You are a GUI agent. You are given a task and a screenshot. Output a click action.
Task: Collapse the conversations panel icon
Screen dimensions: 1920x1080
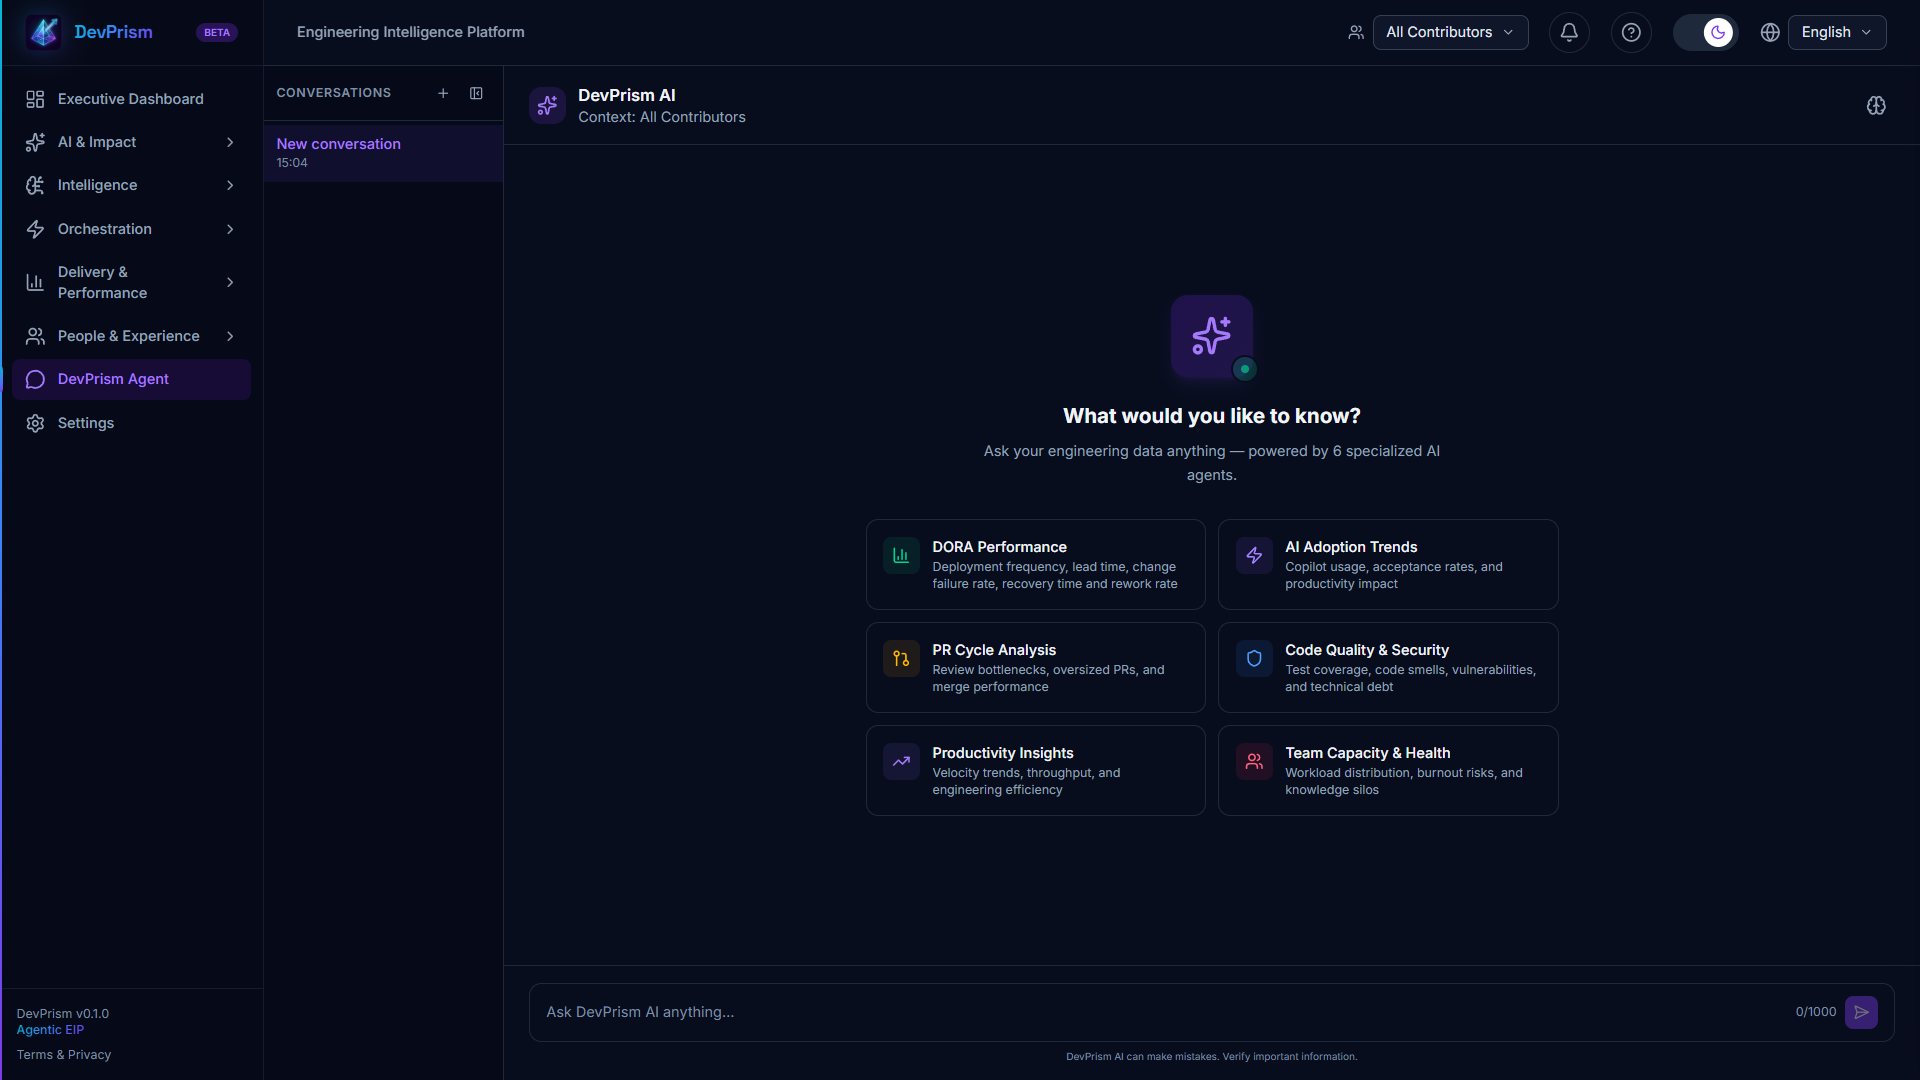tap(476, 93)
